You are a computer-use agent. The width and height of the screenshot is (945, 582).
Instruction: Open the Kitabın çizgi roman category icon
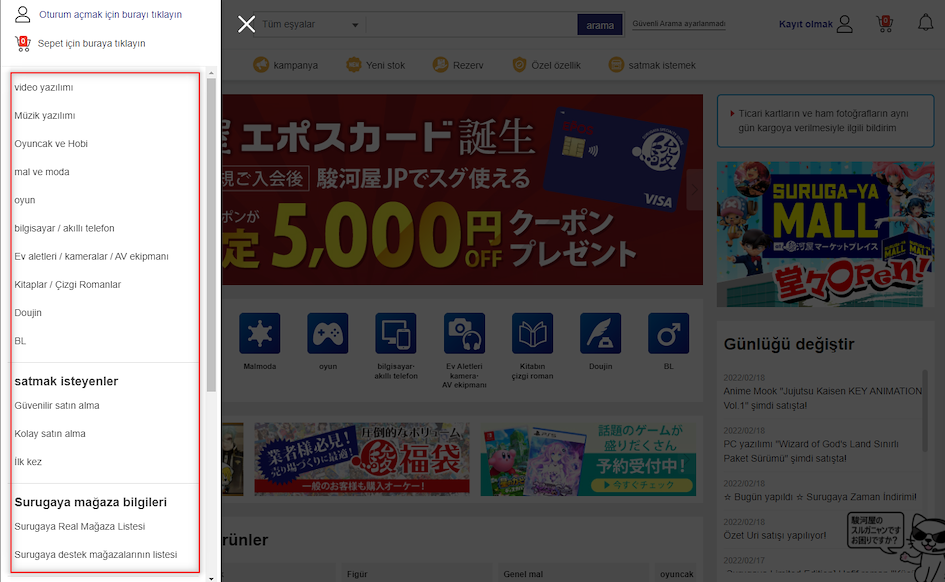click(532, 333)
